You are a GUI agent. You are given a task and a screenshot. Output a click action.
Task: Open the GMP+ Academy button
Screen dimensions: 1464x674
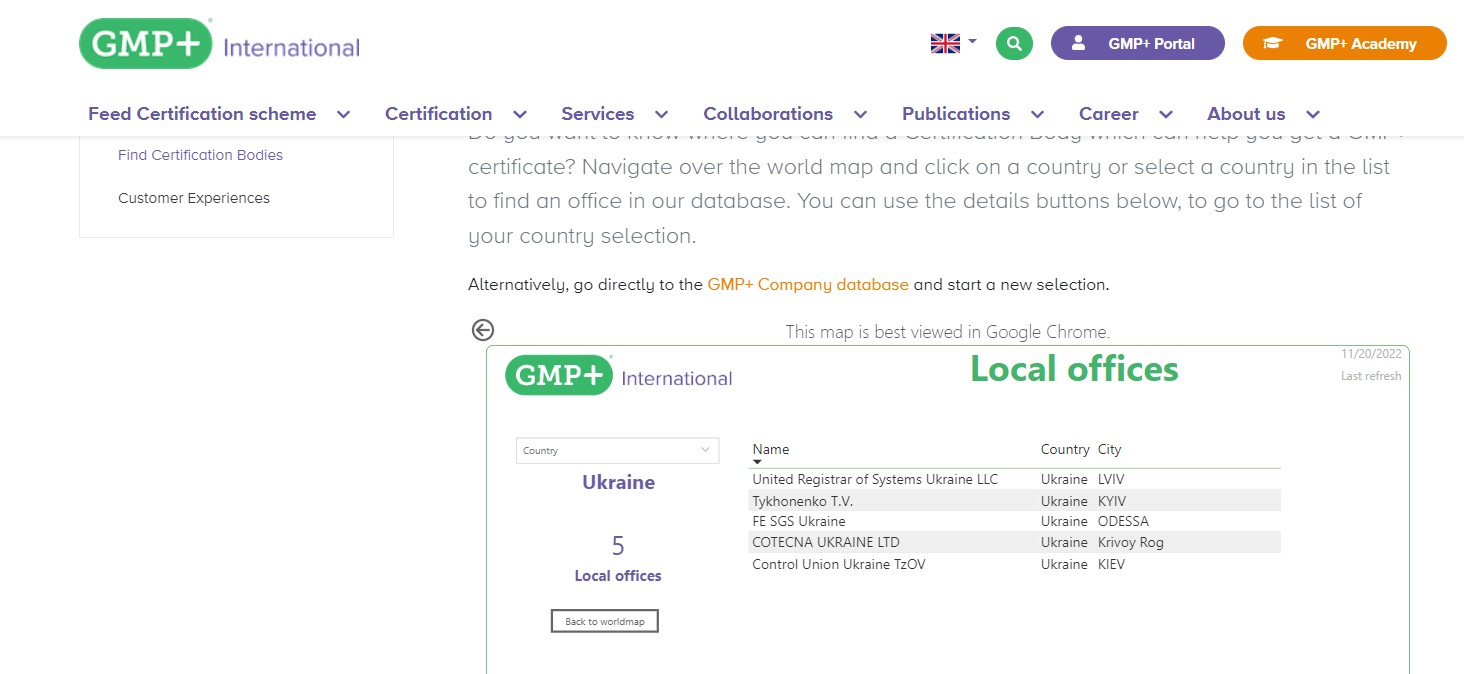coord(1345,43)
